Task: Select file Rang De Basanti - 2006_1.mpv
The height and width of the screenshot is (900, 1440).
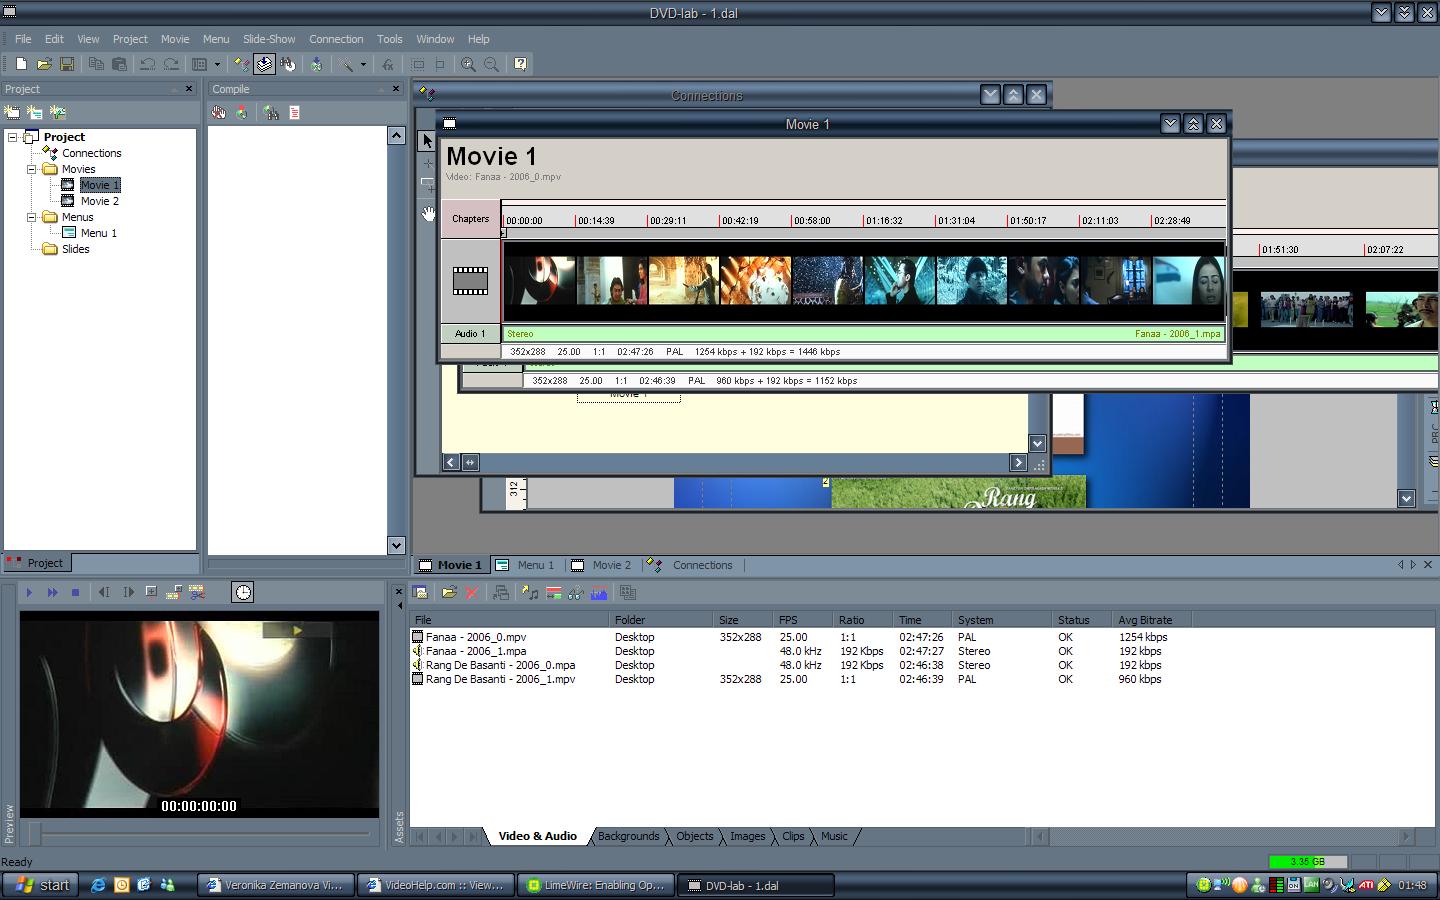Action: click(x=500, y=679)
